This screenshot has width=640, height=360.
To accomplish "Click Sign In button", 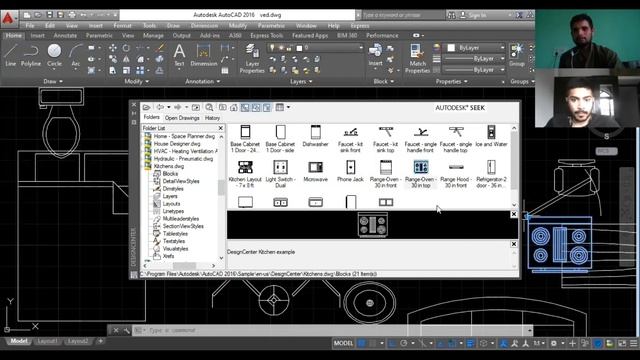I will (x=473, y=15).
